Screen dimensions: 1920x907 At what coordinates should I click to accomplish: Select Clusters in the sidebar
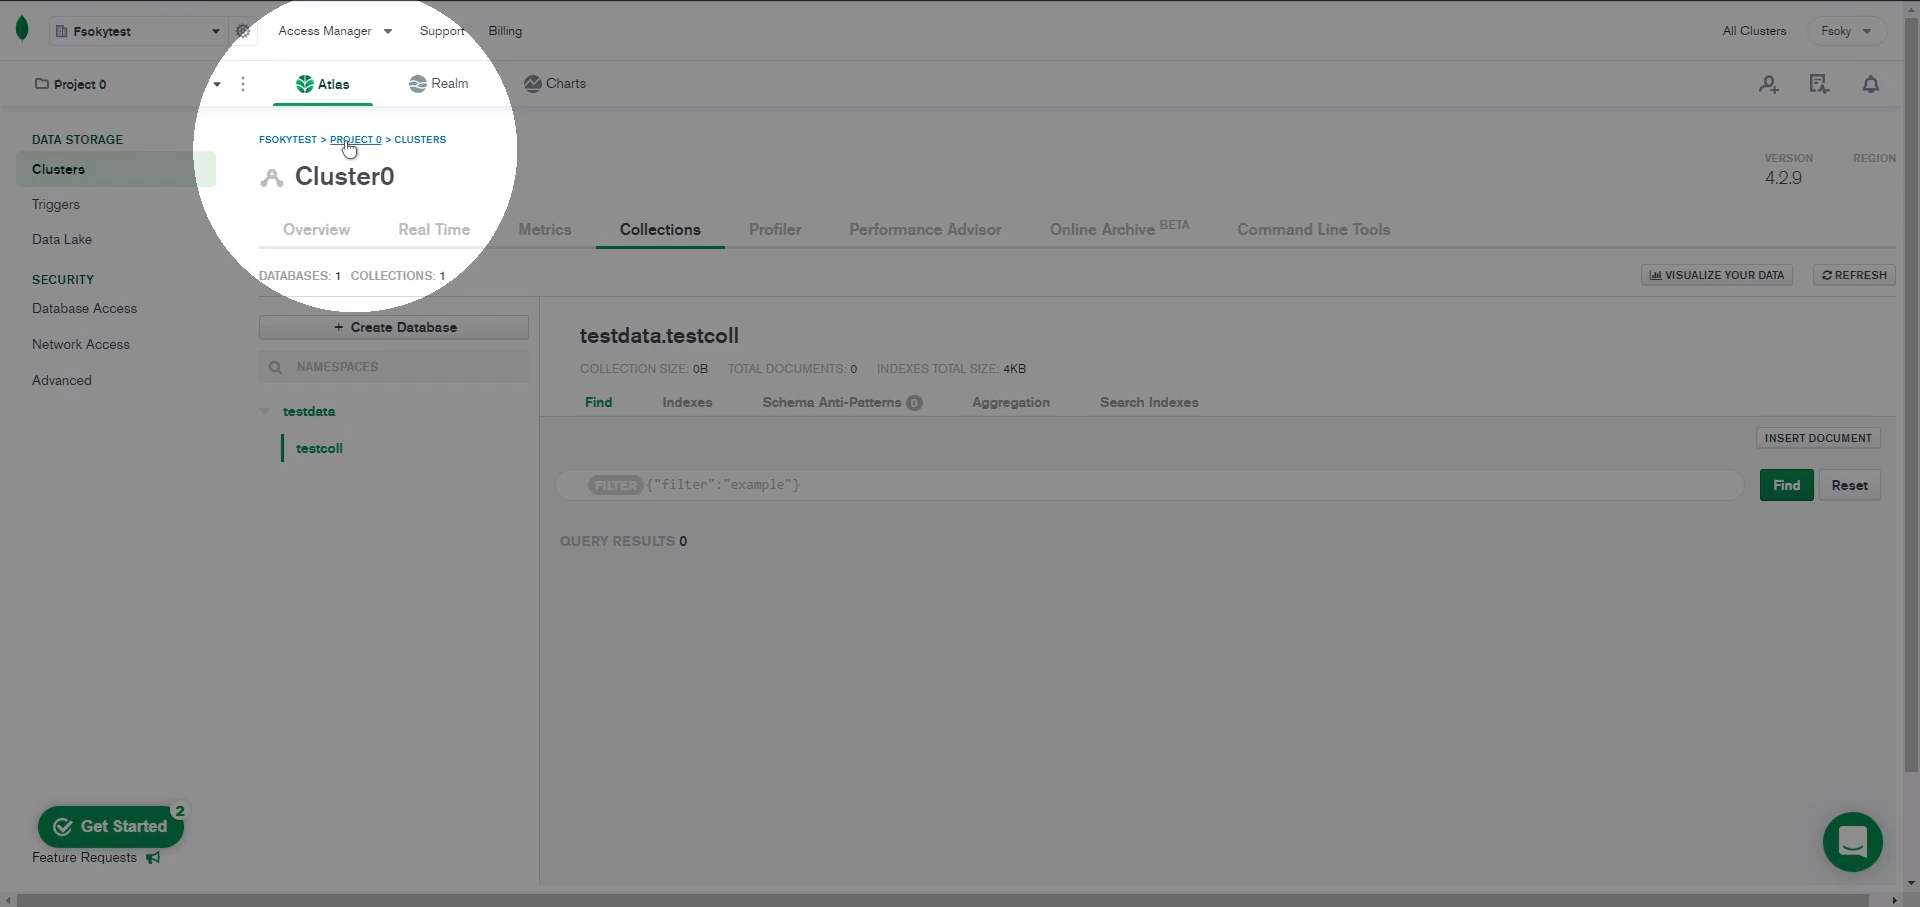116,169
